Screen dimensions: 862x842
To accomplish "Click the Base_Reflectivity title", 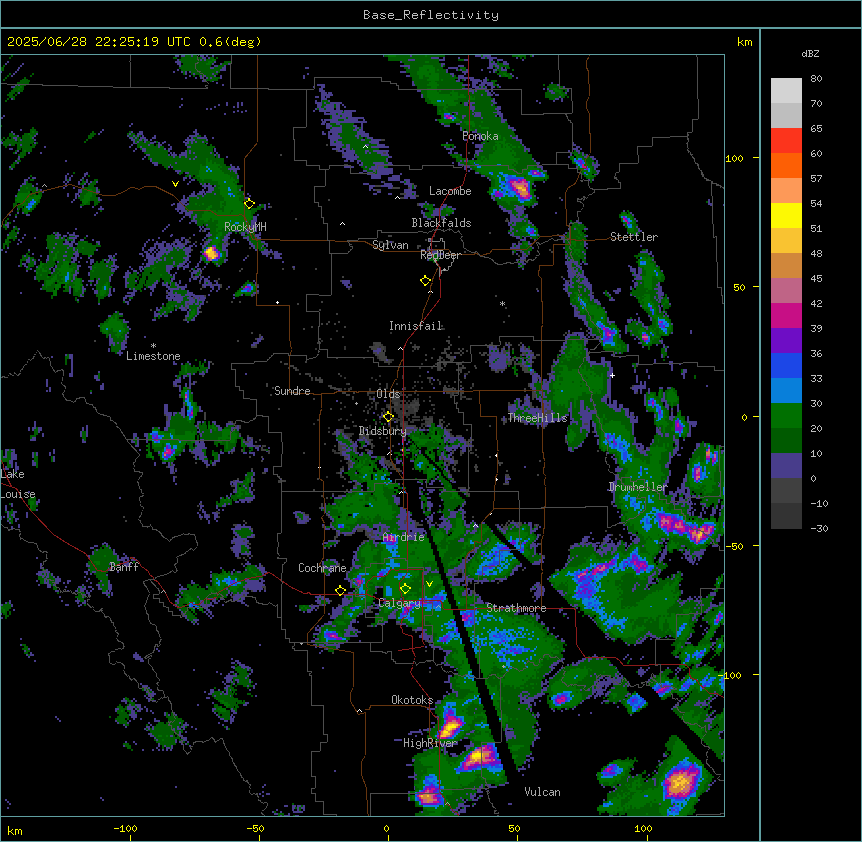I will pyautogui.click(x=431, y=15).
